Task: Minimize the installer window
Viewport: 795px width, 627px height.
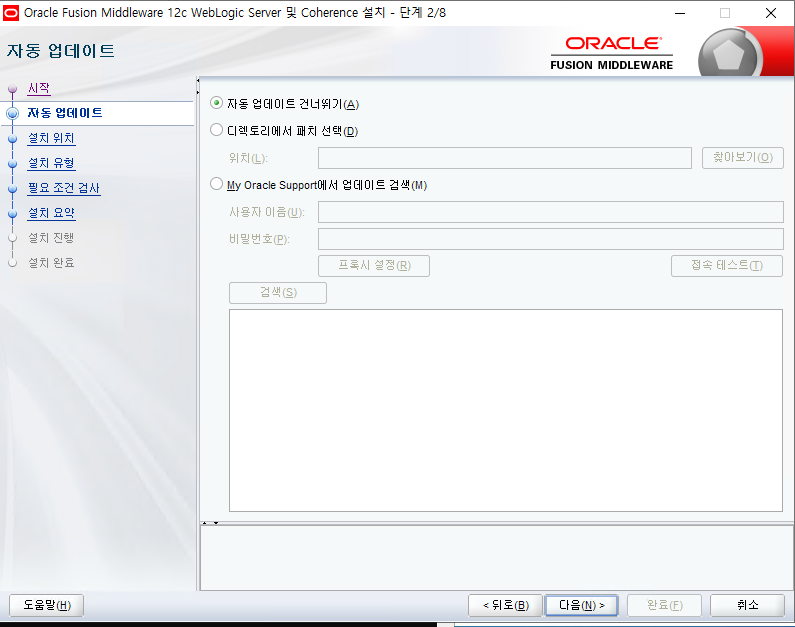Action: click(680, 13)
